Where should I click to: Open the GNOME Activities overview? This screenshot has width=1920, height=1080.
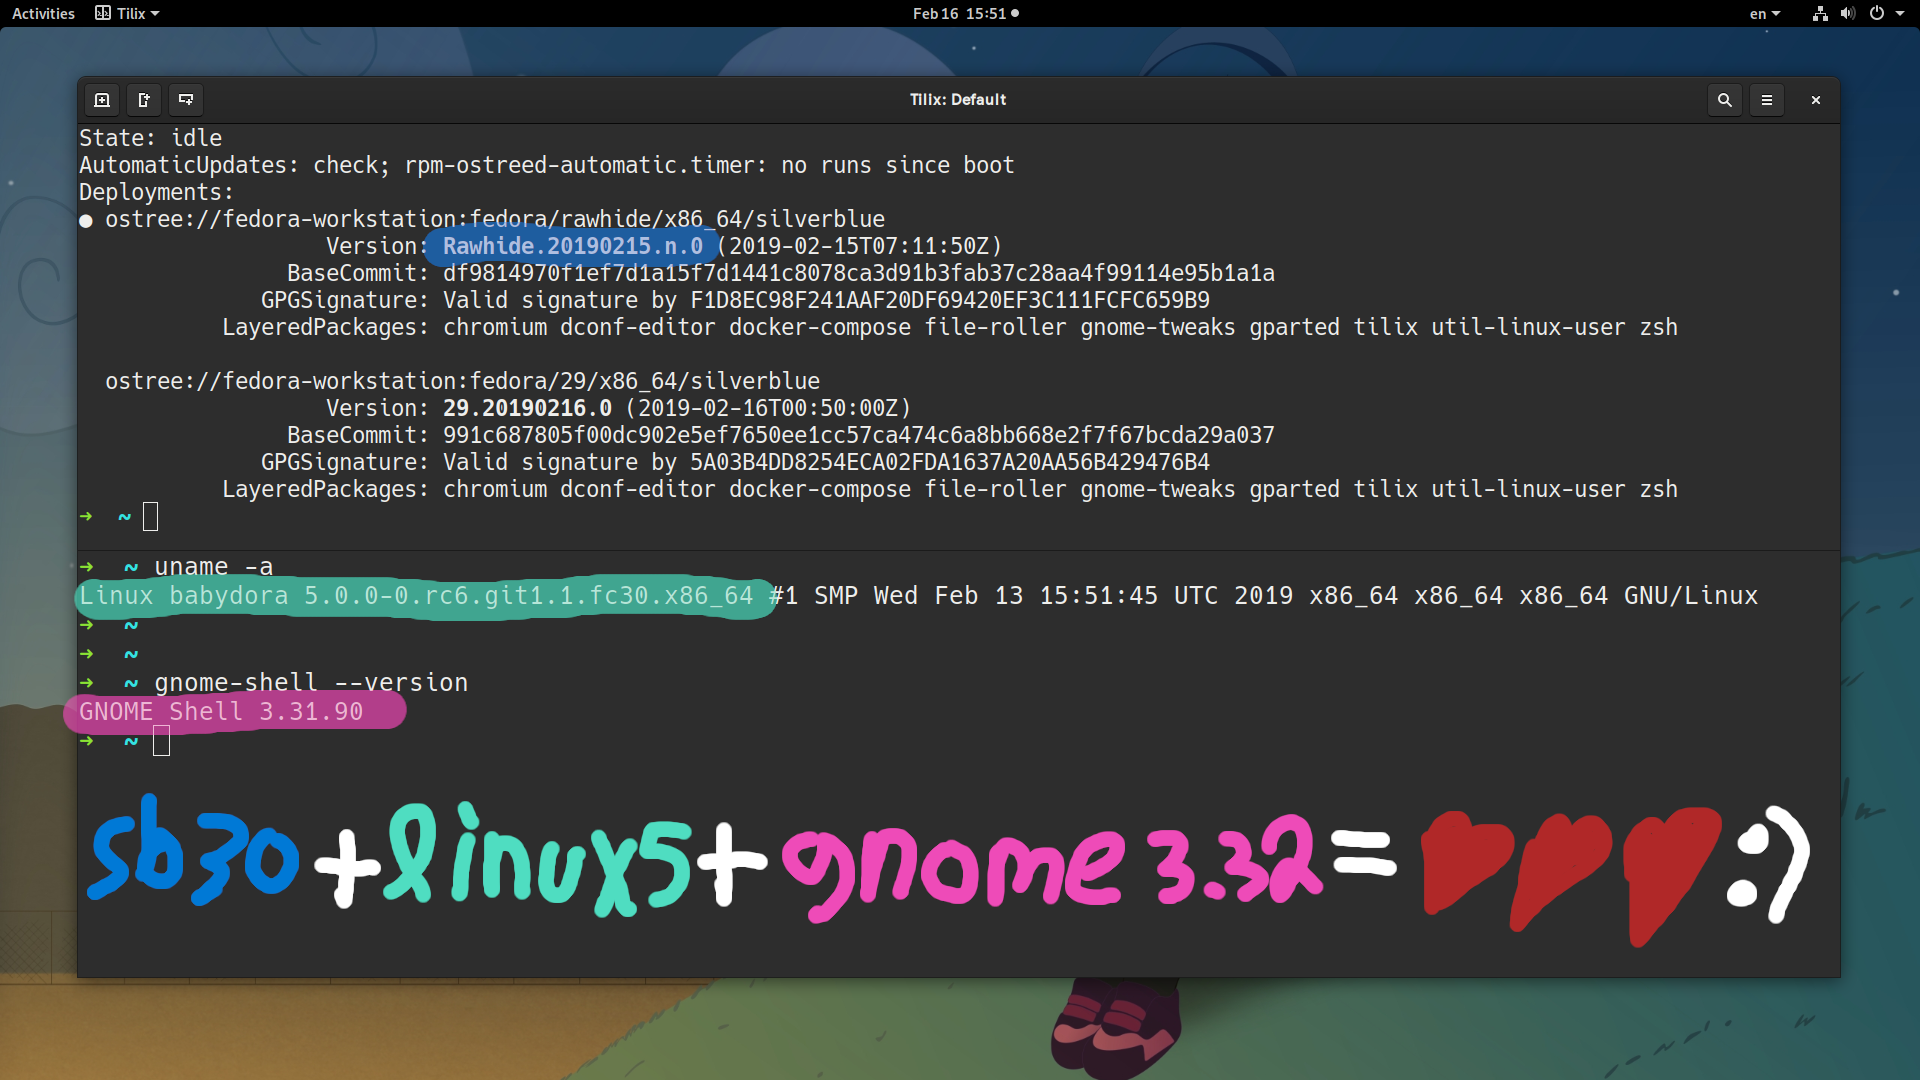pyautogui.click(x=43, y=13)
